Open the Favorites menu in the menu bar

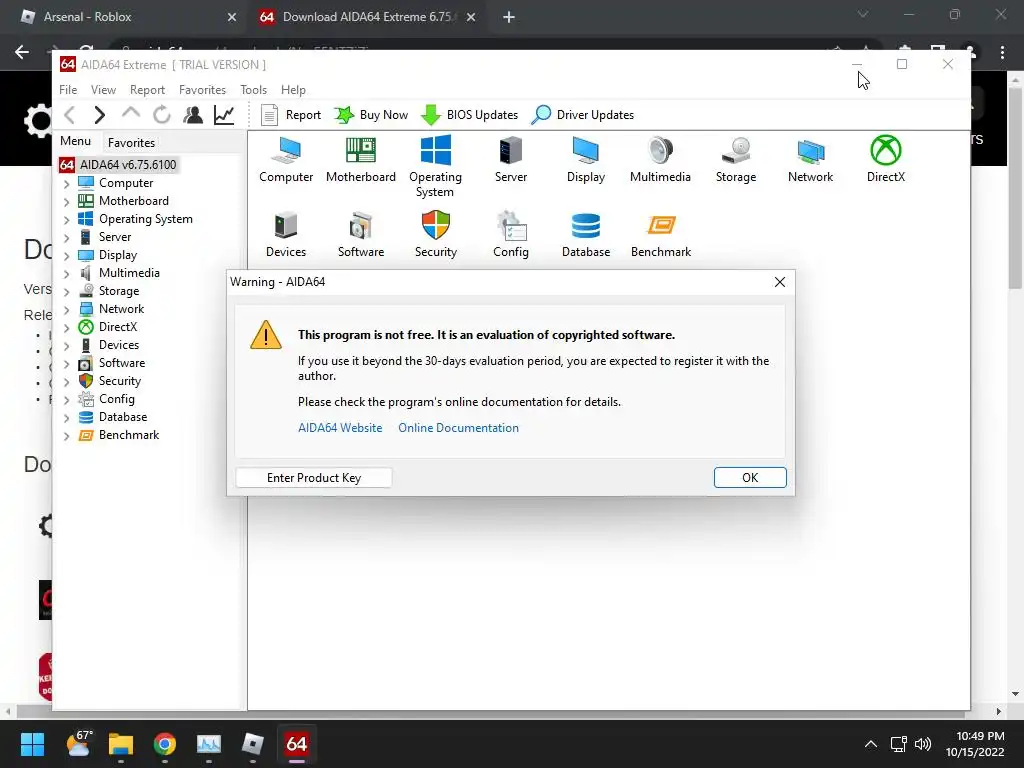point(202,89)
